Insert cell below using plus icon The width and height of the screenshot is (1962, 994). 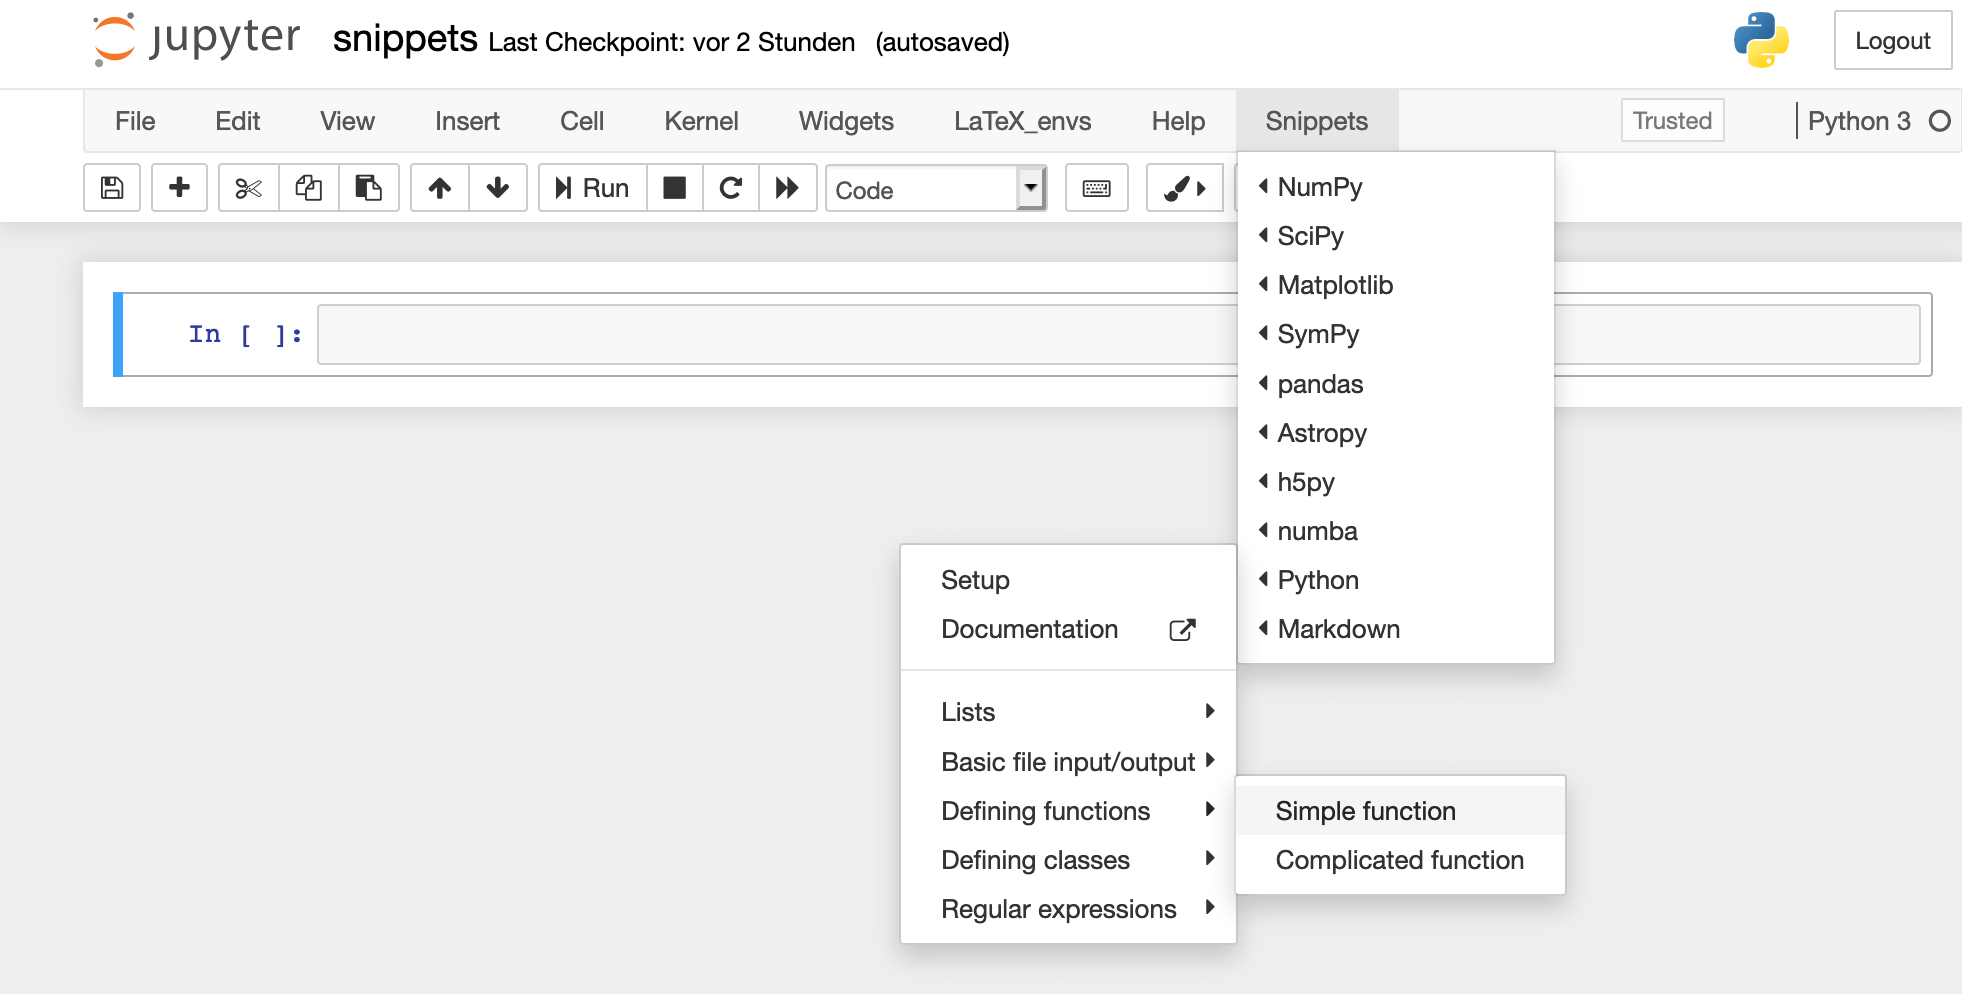tap(179, 188)
